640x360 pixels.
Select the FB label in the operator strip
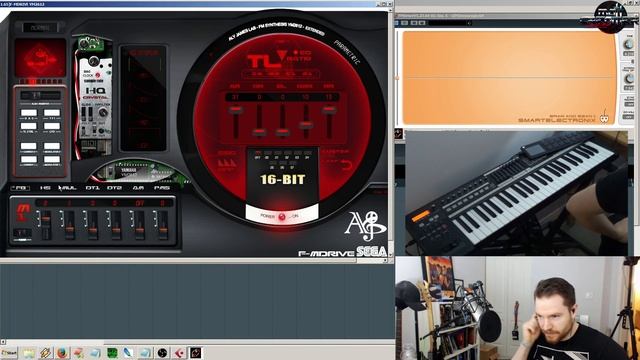click(x=20, y=188)
